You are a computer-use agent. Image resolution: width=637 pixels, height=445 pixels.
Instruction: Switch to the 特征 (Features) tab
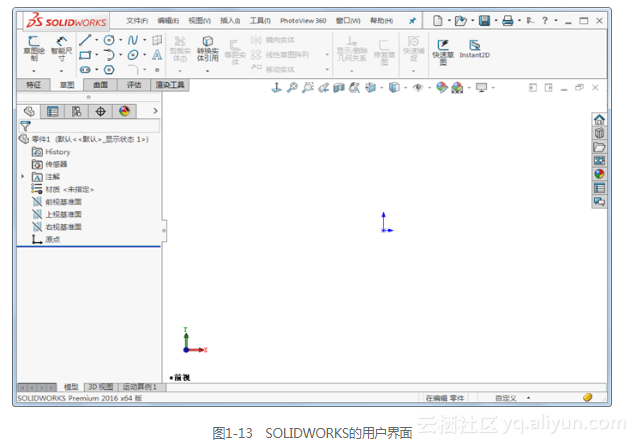pyautogui.click(x=33, y=85)
